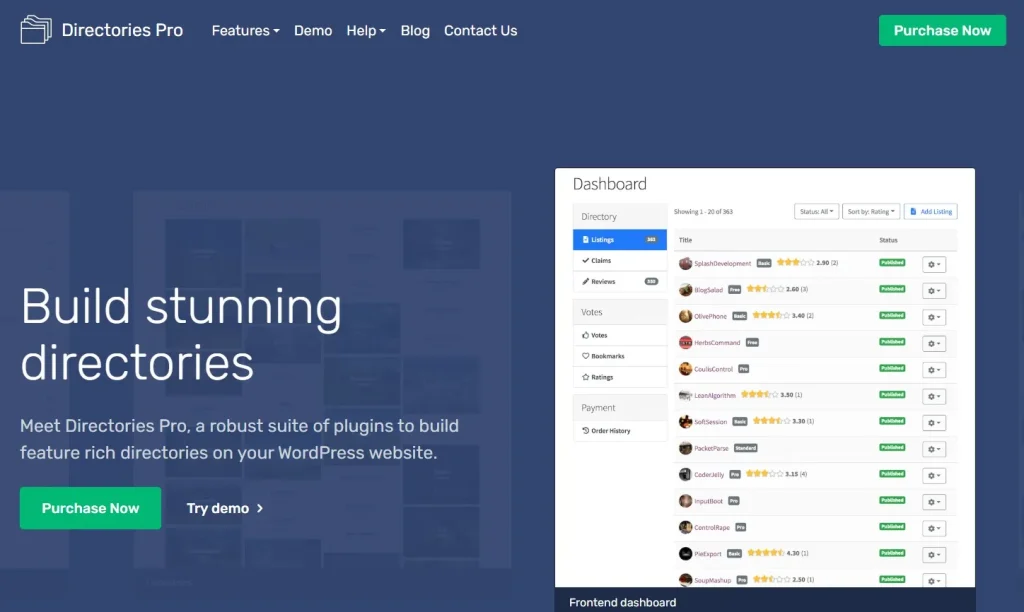Open the LeanAlgorithm listing title
The image size is (1024, 612).
[714, 395]
